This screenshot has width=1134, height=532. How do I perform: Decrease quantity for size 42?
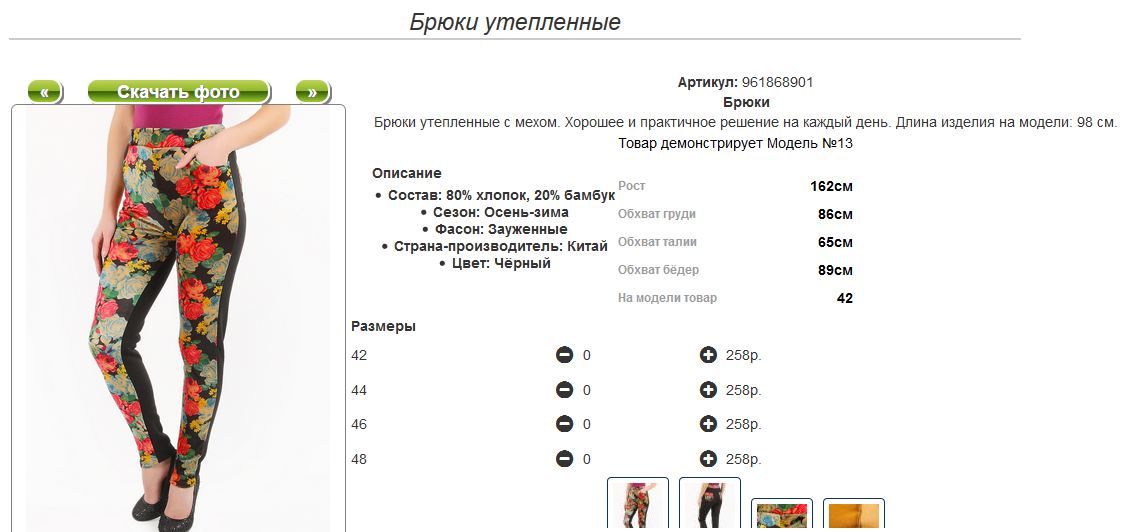pos(564,355)
